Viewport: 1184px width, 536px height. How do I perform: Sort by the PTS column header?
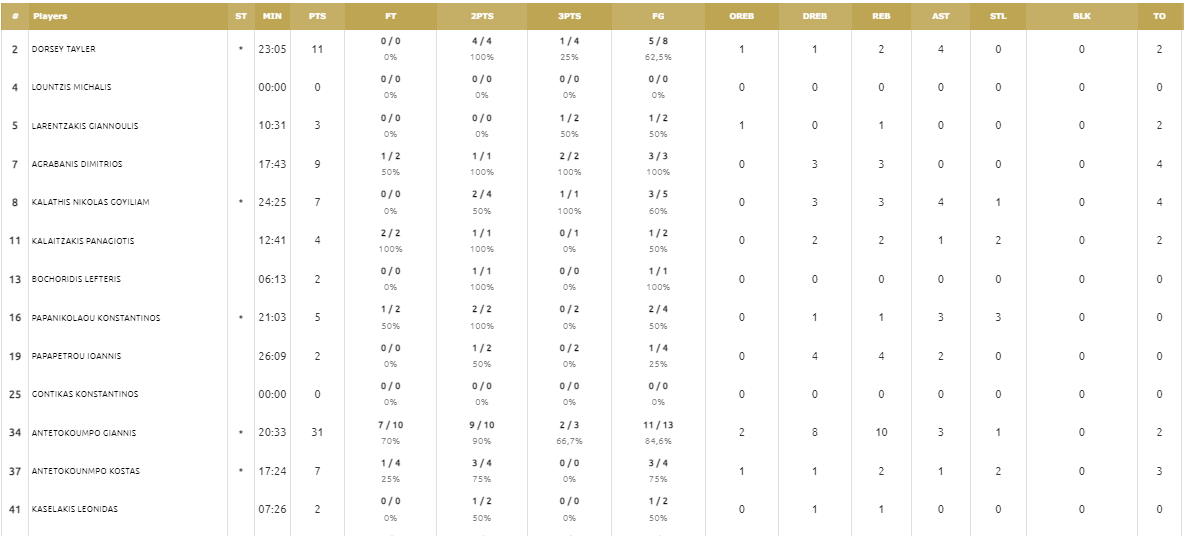(x=317, y=16)
